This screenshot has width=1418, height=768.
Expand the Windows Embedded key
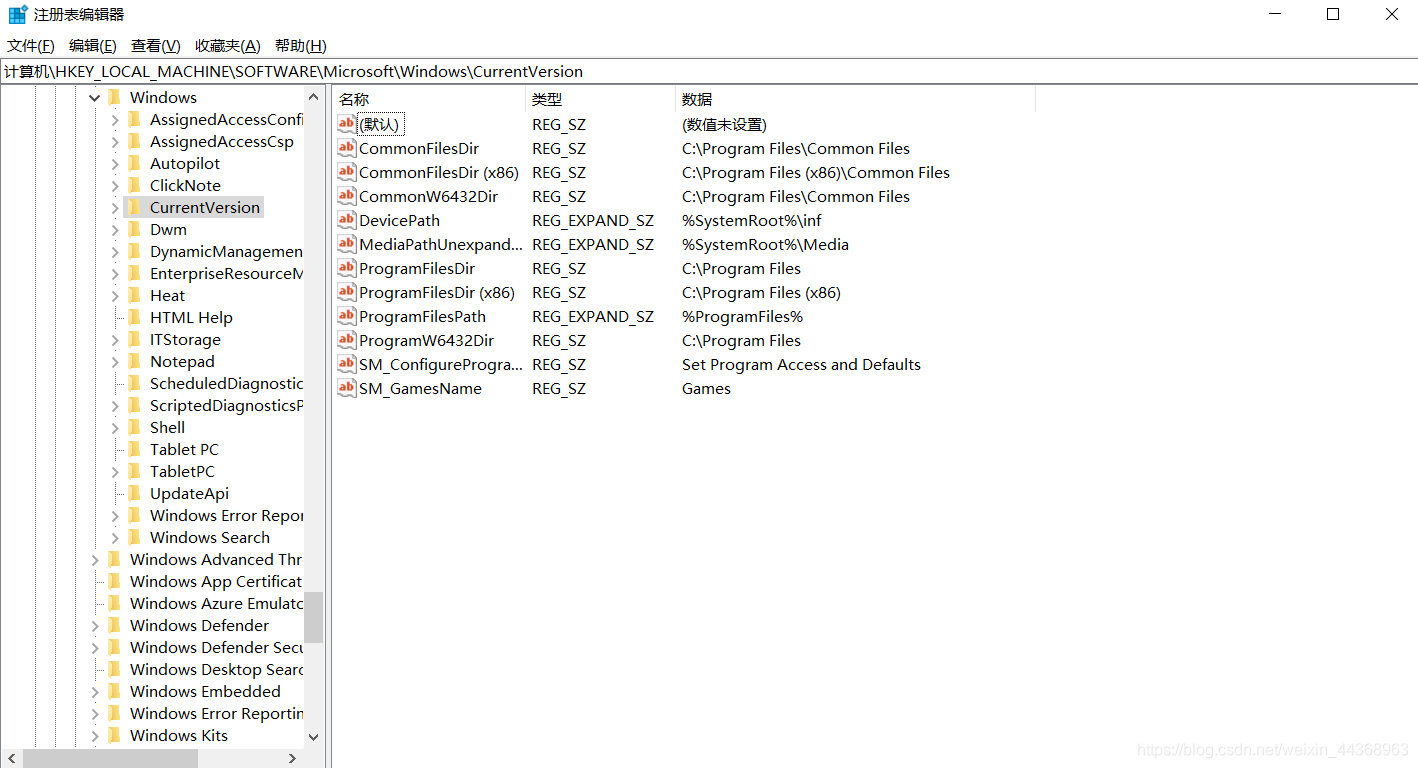click(x=95, y=691)
